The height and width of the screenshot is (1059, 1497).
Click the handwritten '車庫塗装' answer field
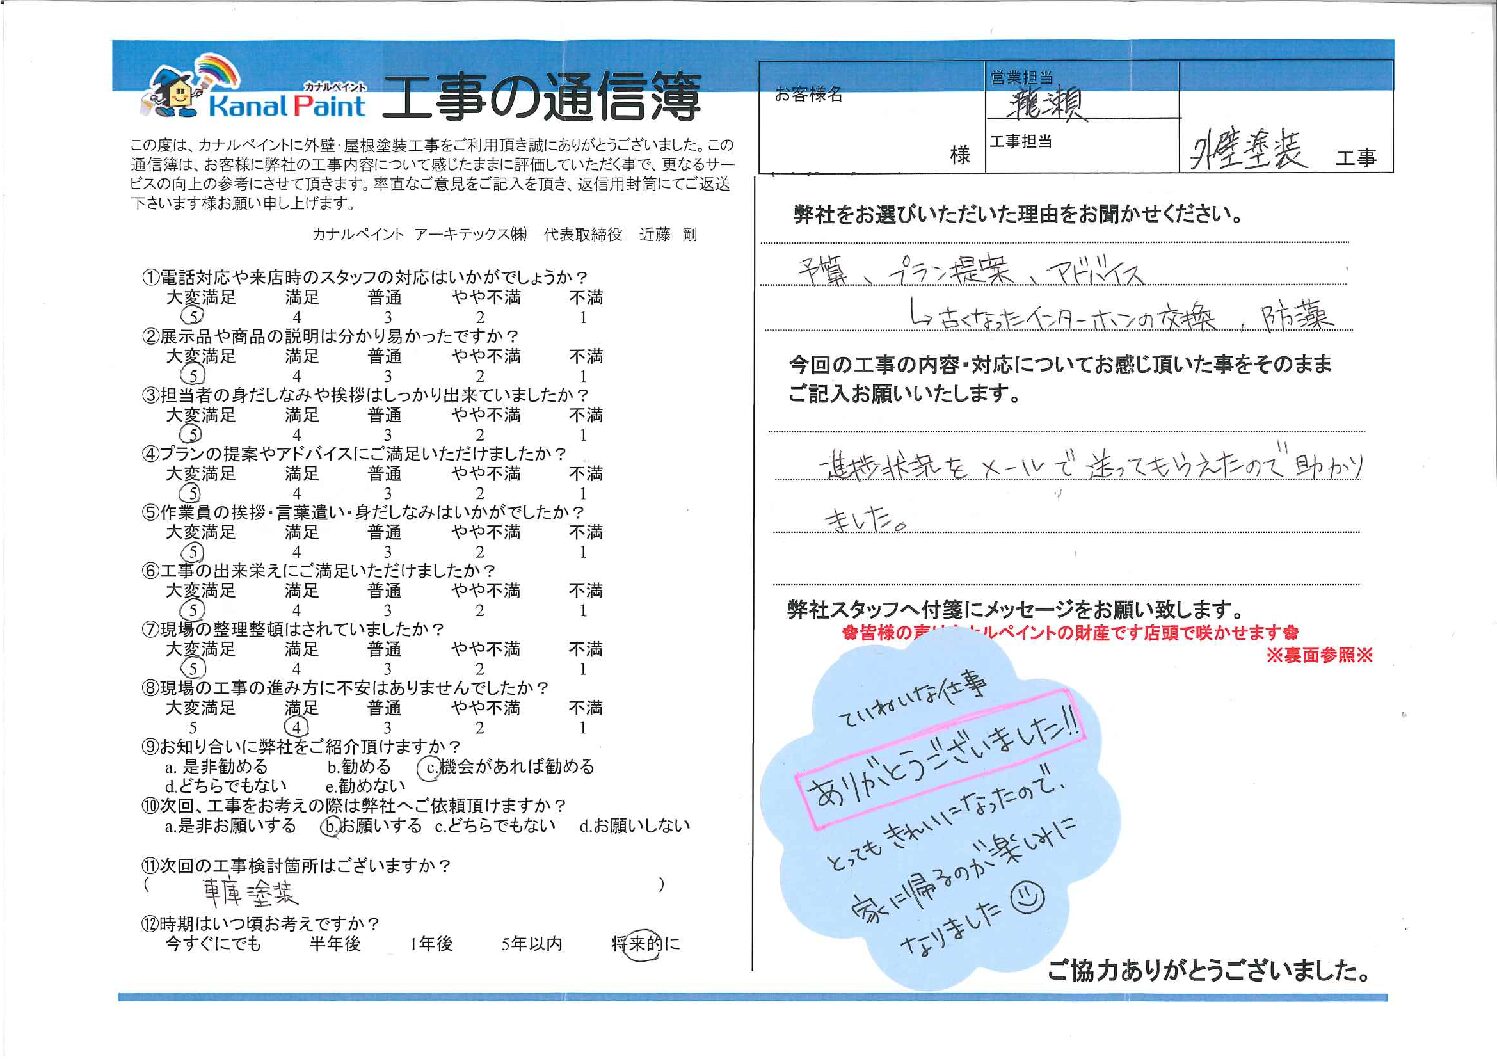250,891
